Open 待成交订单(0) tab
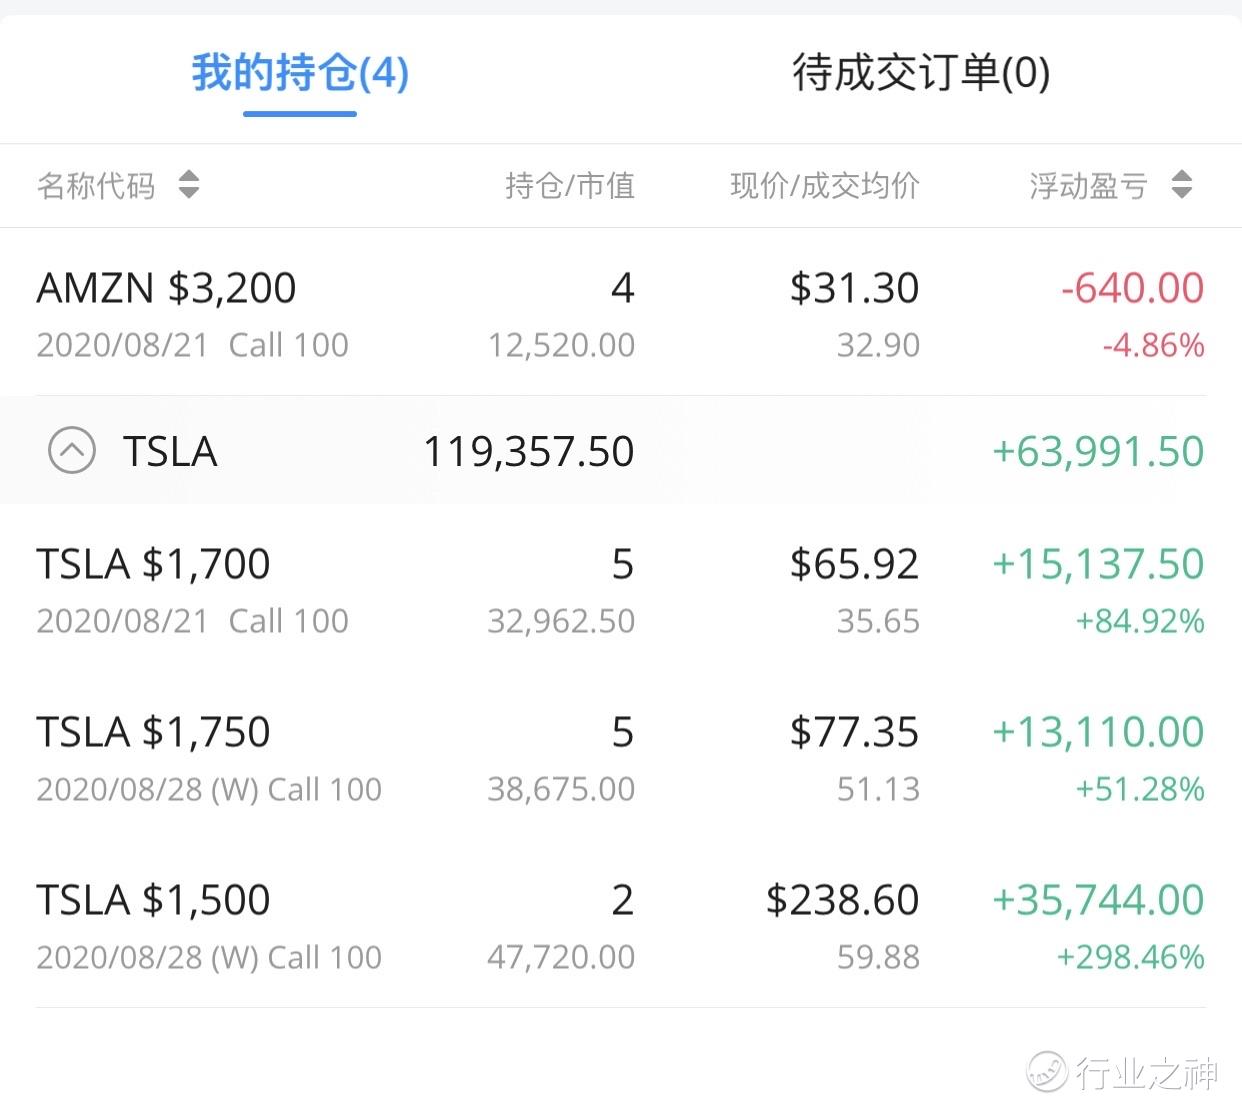Viewport: 1242px width, 1118px height. pyautogui.click(x=921, y=74)
